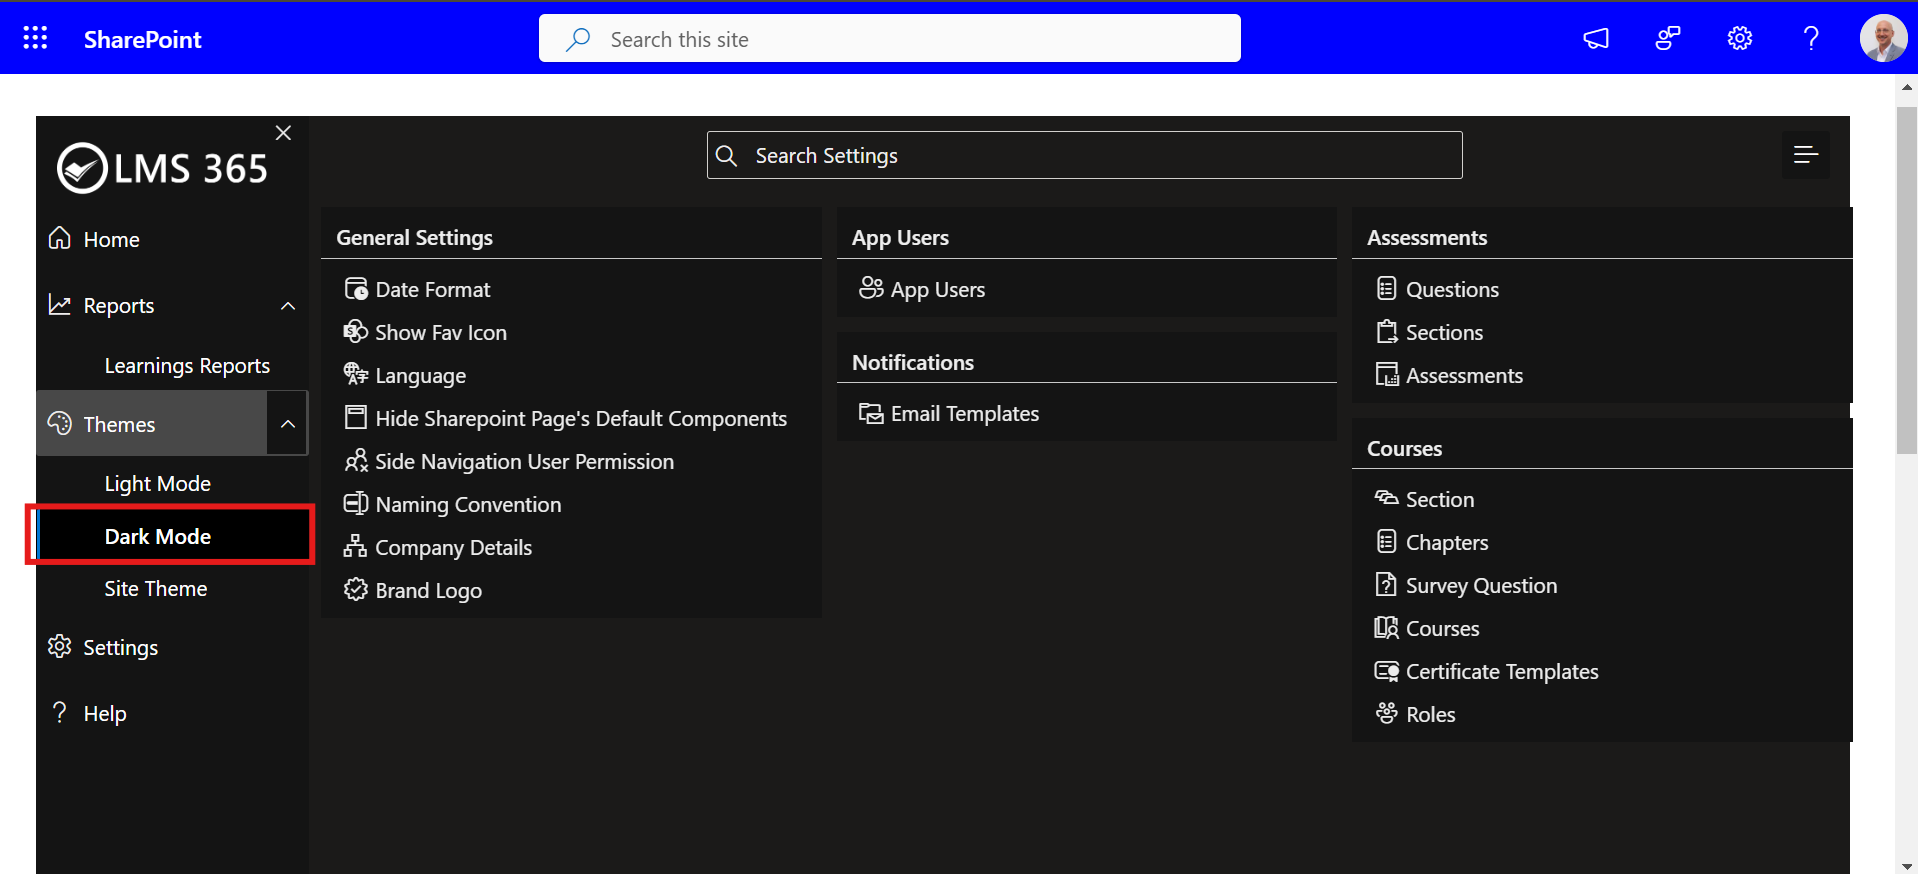Viewport: 1918px width, 874px height.
Task: Click the Themes palette icon
Action: (60, 423)
